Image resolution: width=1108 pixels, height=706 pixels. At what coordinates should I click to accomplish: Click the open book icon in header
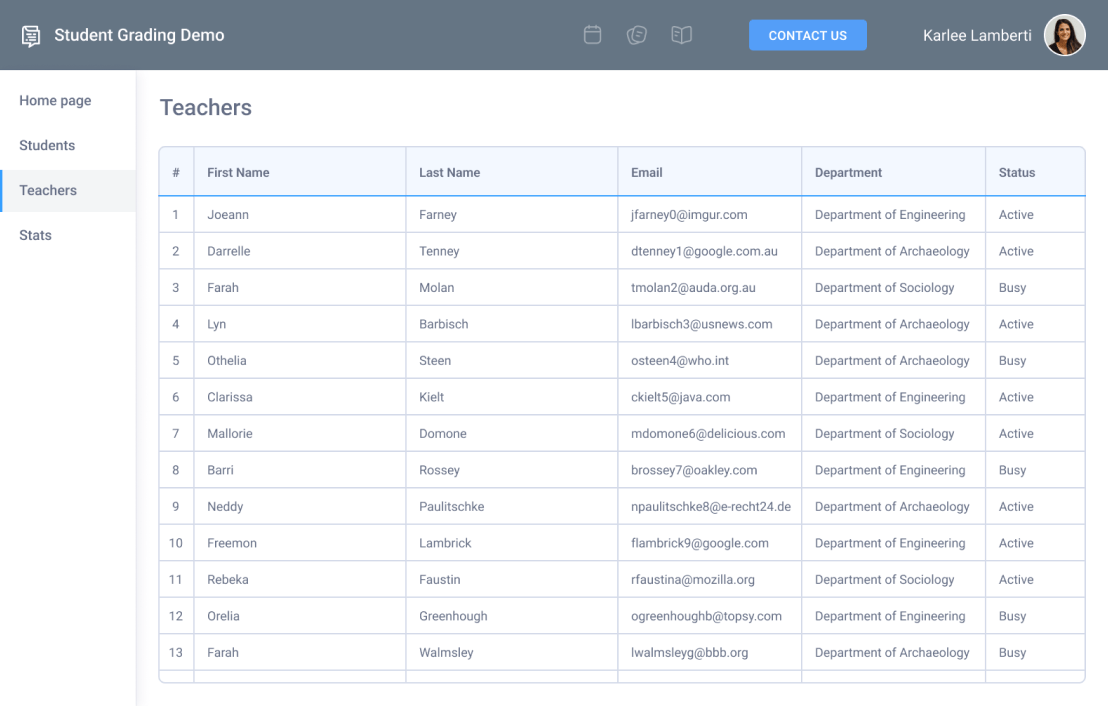click(x=682, y=35)
